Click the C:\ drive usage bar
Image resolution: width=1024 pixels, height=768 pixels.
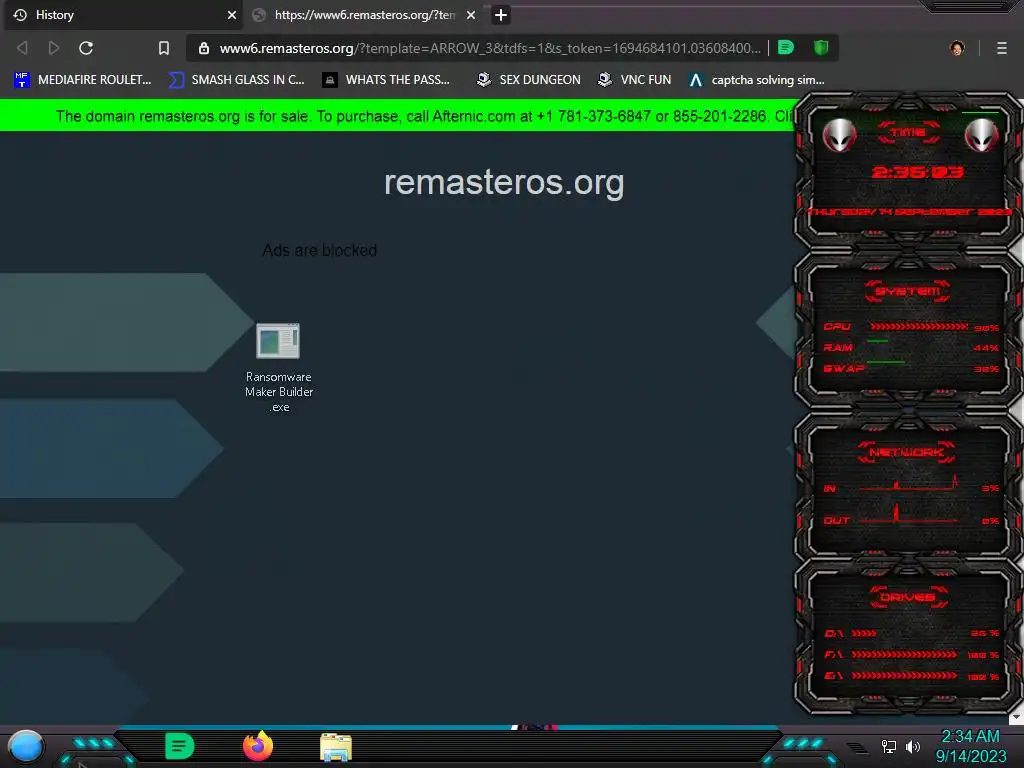coord(863,633)
